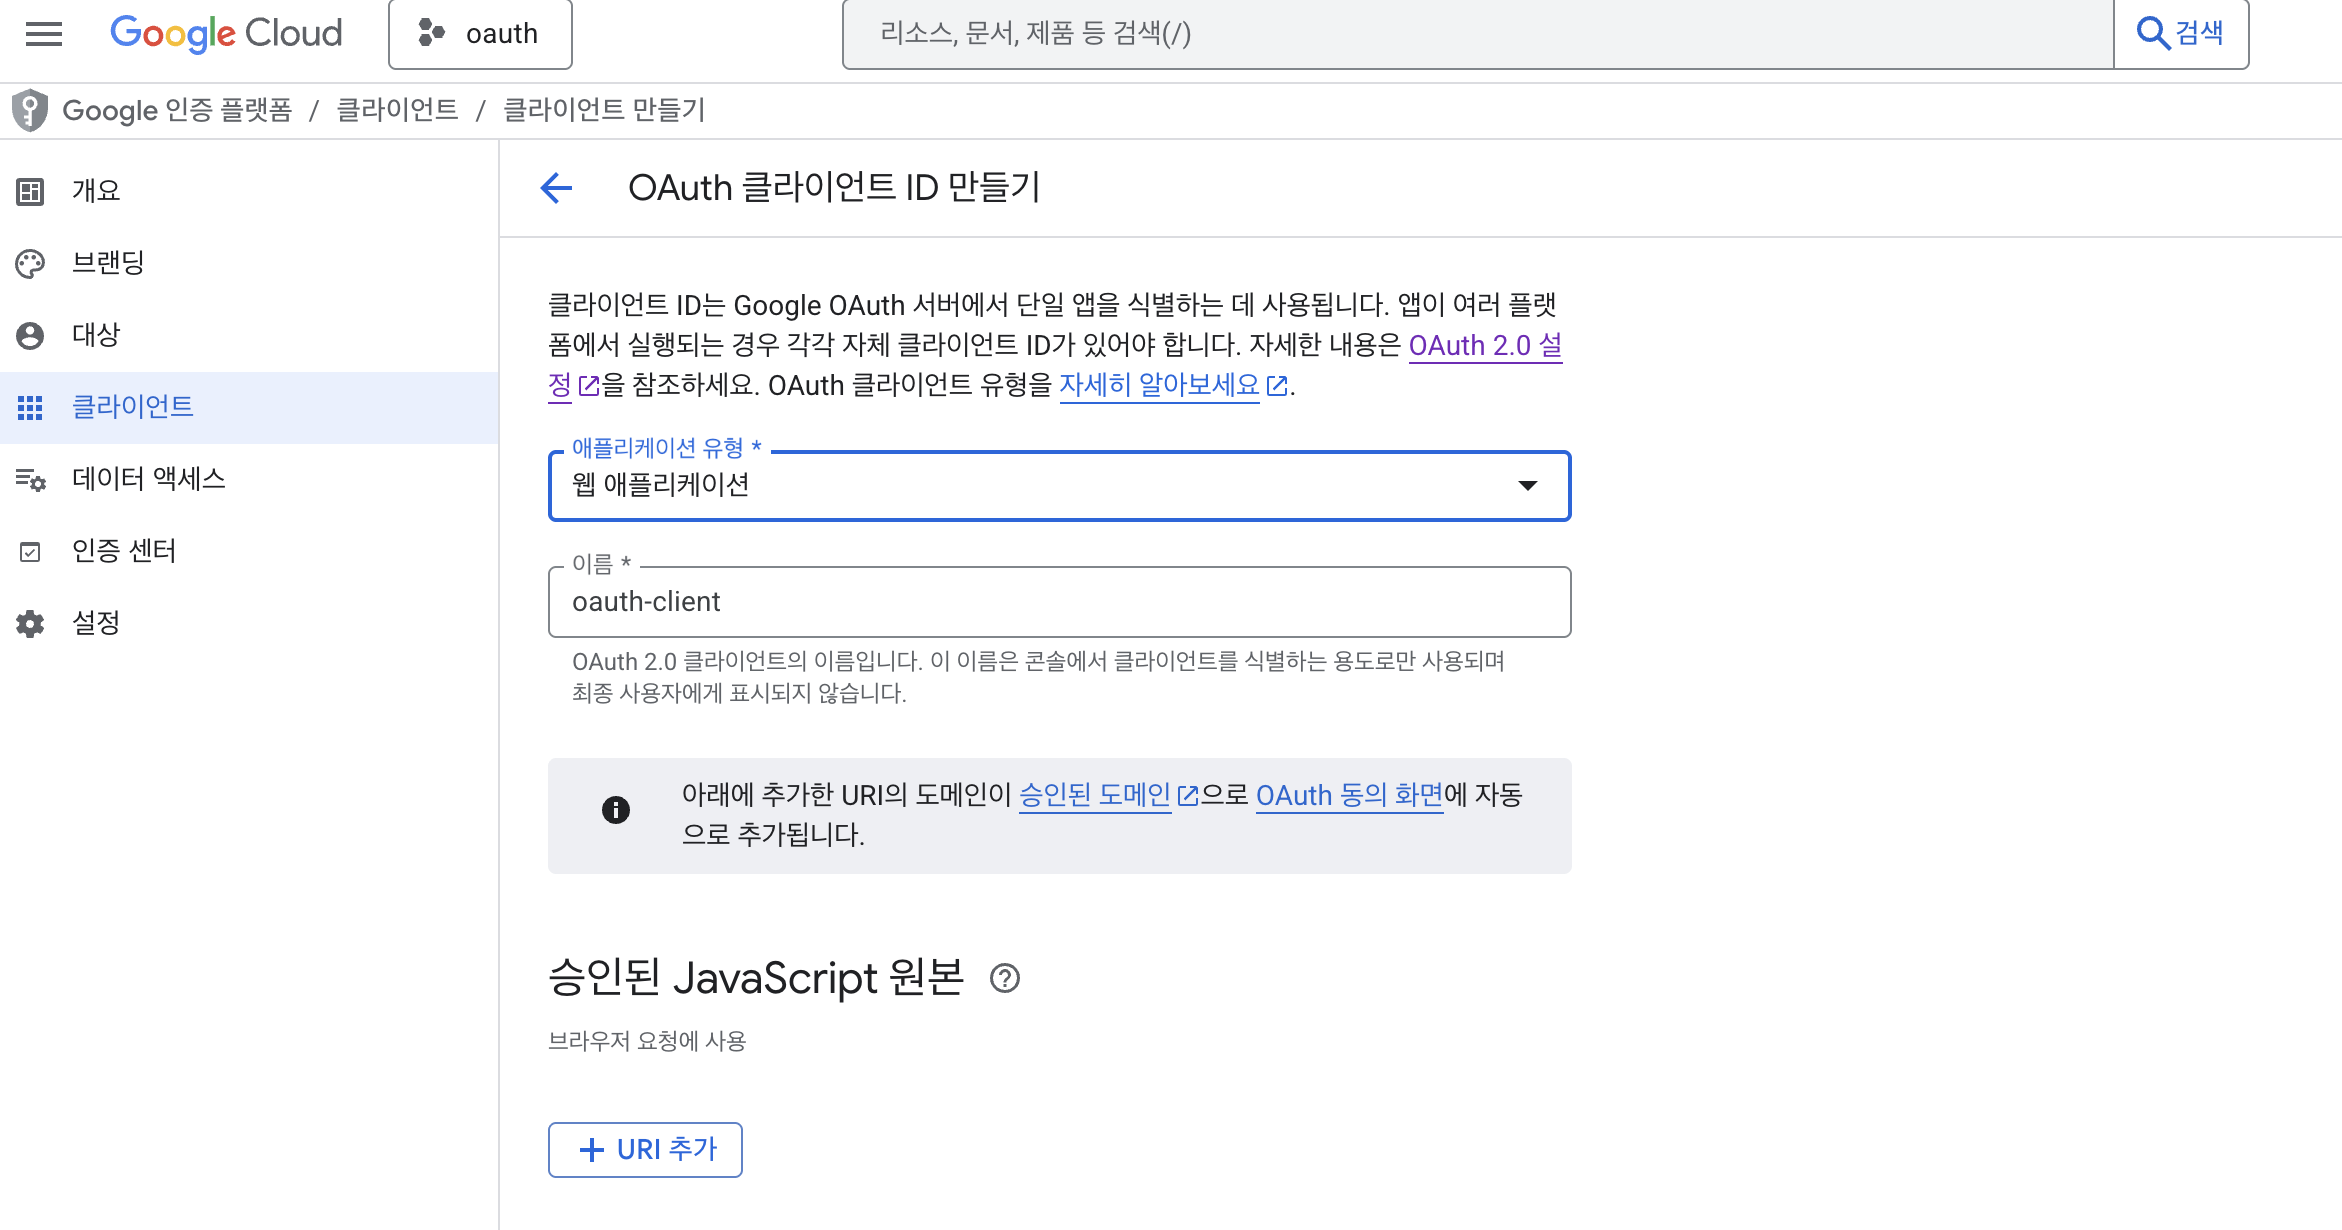This screenshot has width=2342, height=1230.
Task: Click the 설정 gear icon
Action: point(30,624)
